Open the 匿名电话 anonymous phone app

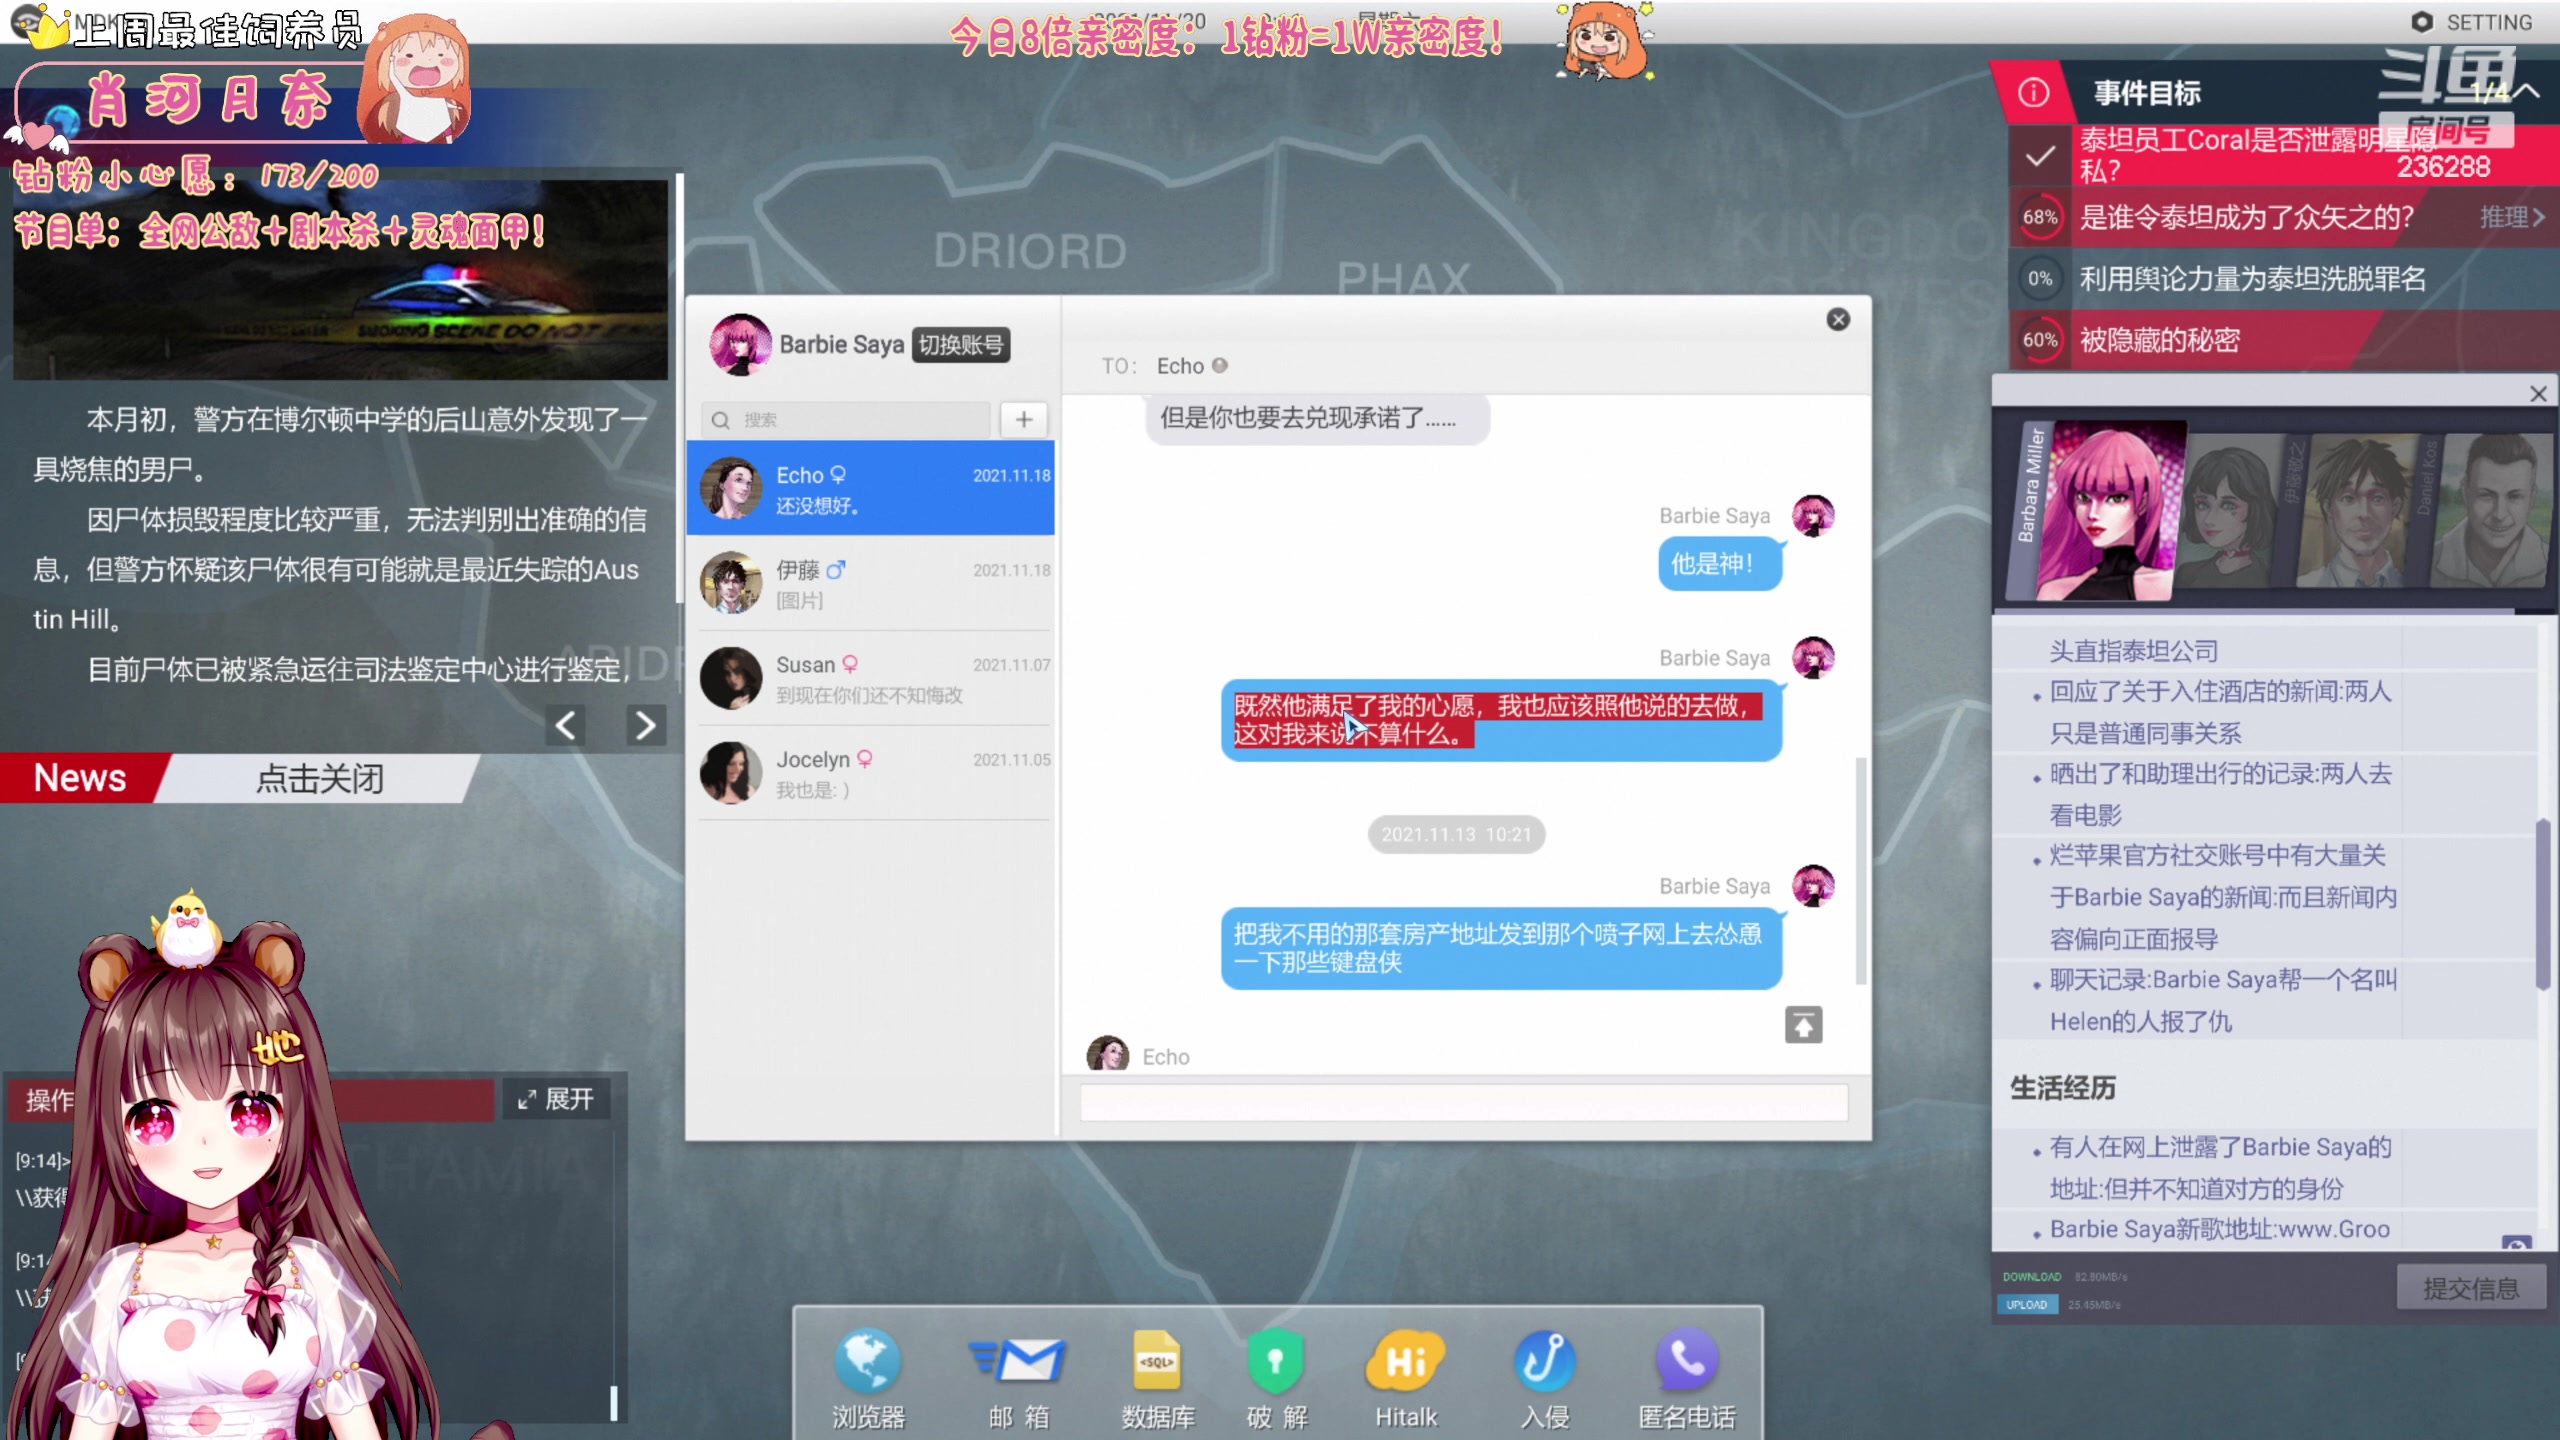1686,1362
